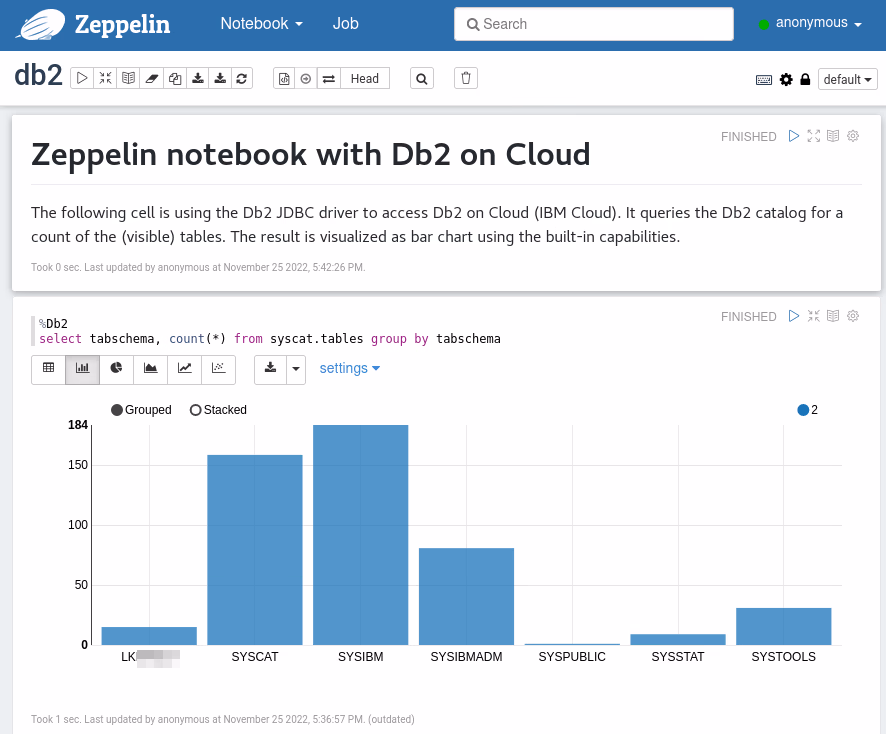Open the anonymous user menu
Viewport: 886px width, 734px height.
click(810, 23)
